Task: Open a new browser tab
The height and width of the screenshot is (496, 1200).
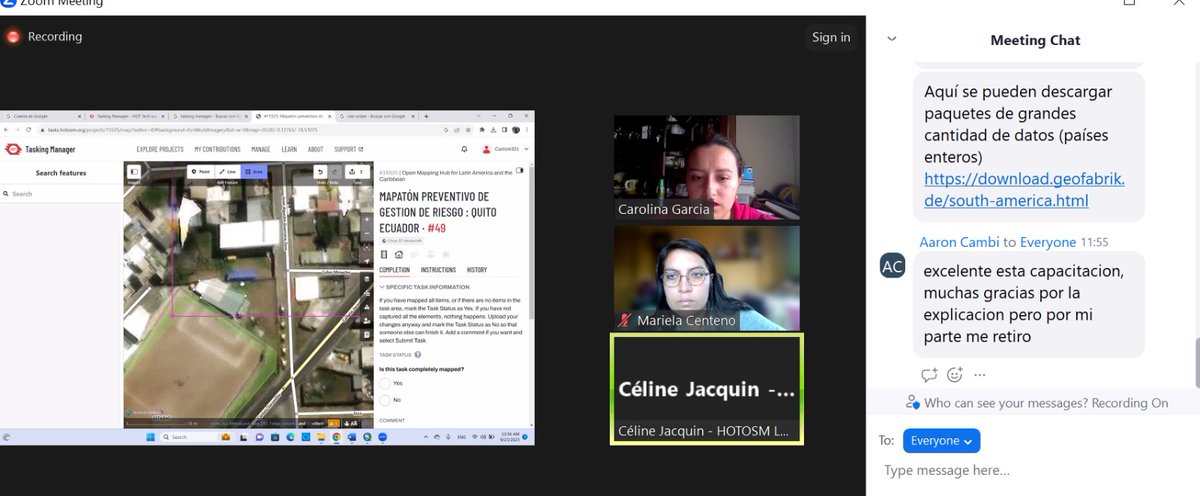Action: point(426,116)
